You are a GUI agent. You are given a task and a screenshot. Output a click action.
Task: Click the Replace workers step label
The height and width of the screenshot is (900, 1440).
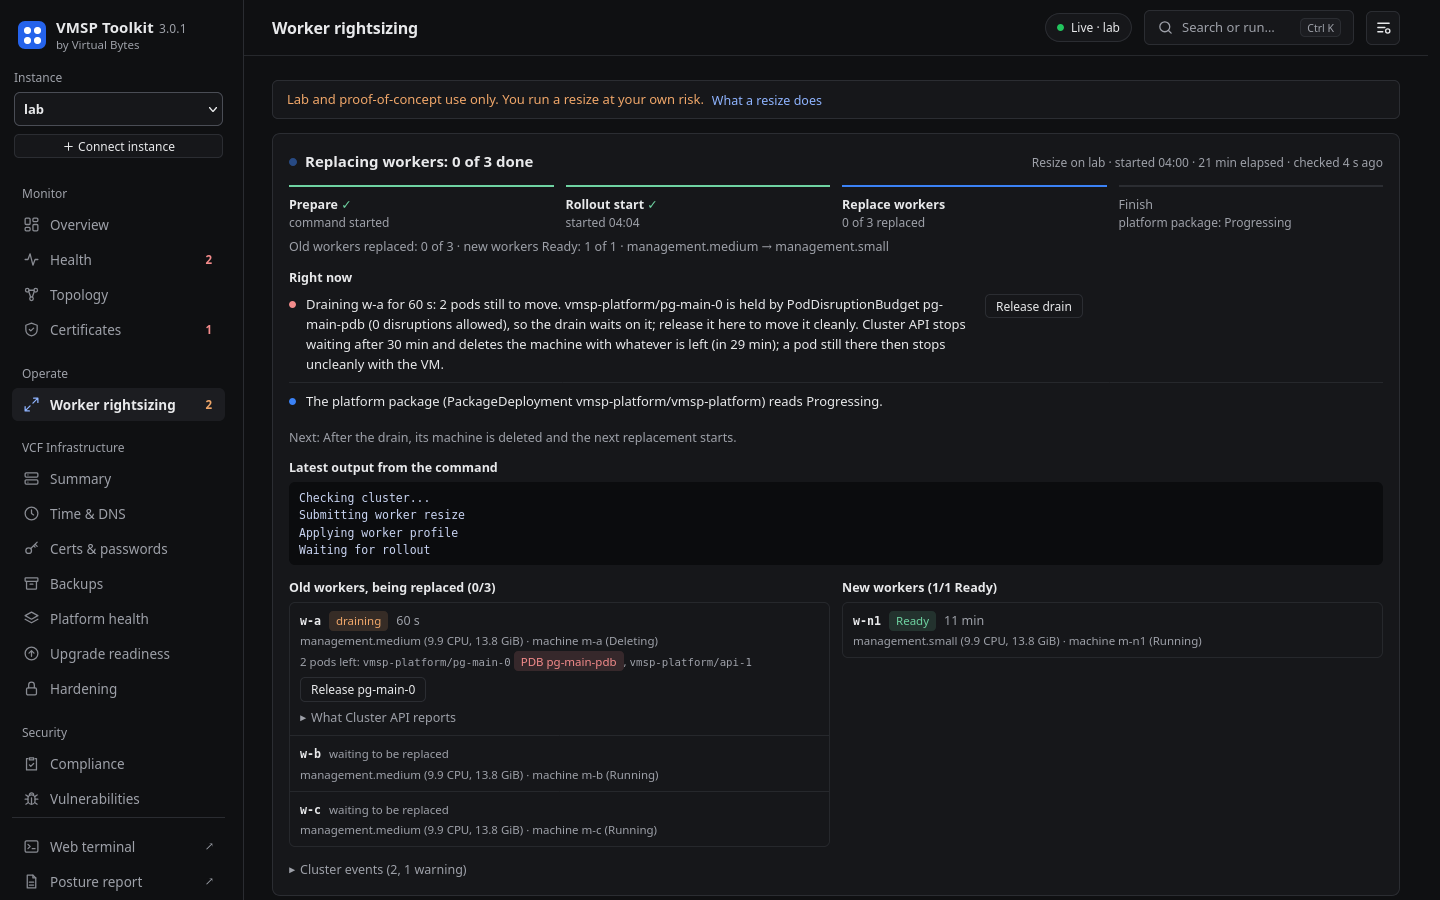click(x=893, y=205)
